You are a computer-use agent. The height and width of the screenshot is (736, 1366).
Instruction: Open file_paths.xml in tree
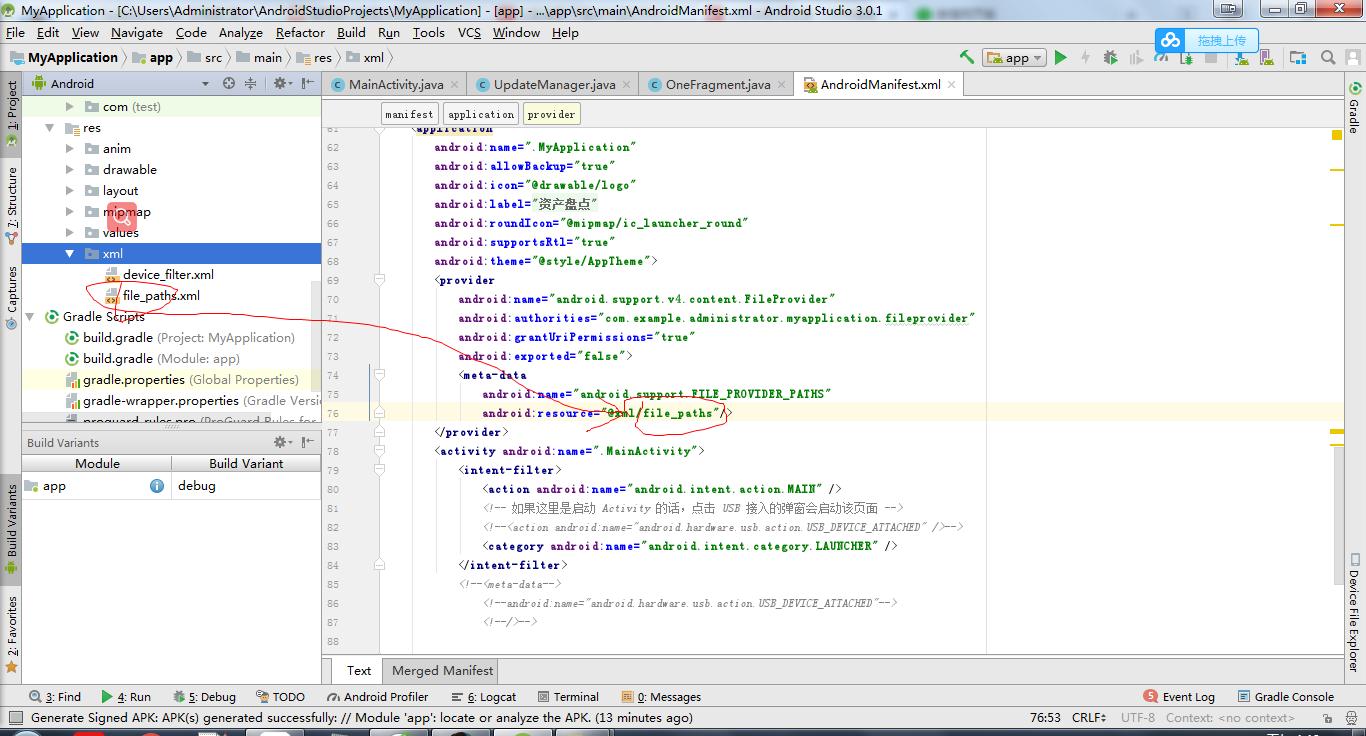point(161,296)
